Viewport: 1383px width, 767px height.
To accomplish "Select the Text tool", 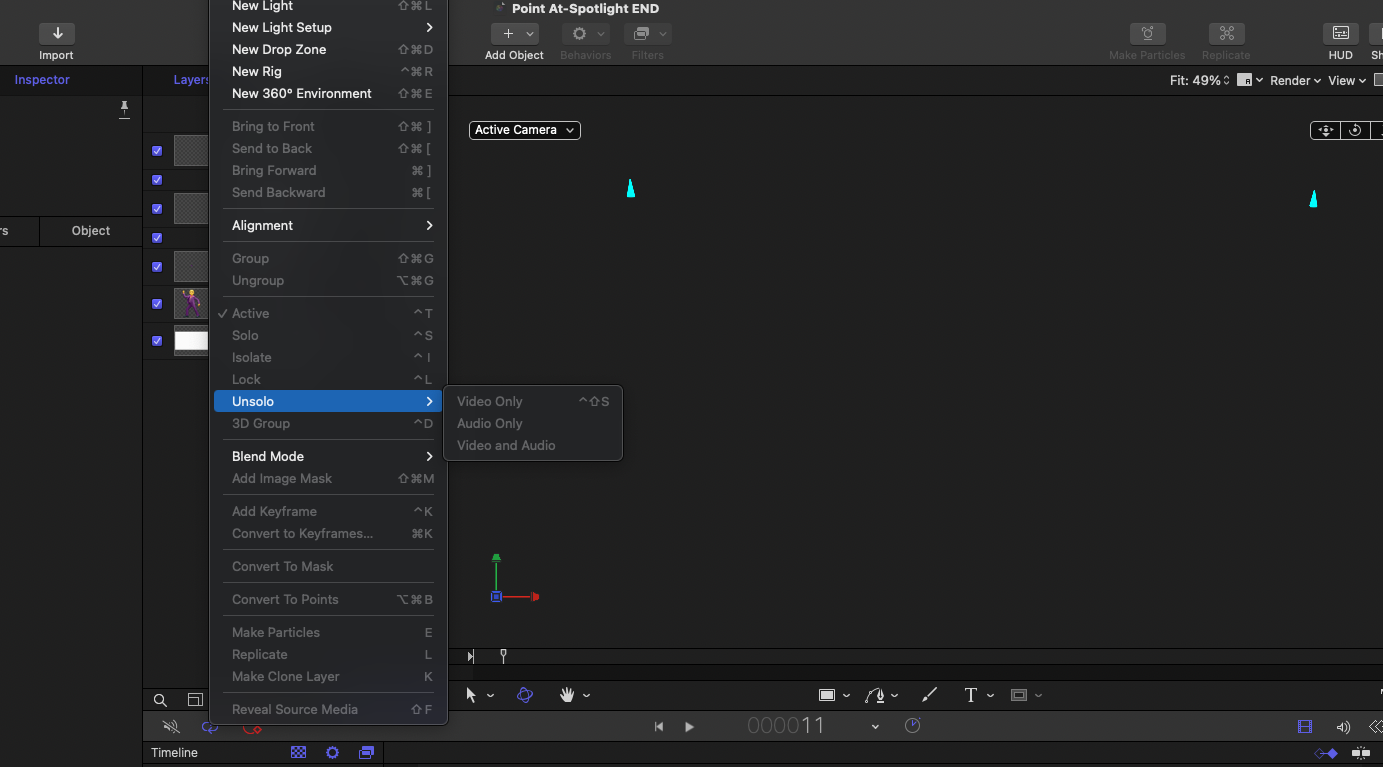I will tap(970, 695).
